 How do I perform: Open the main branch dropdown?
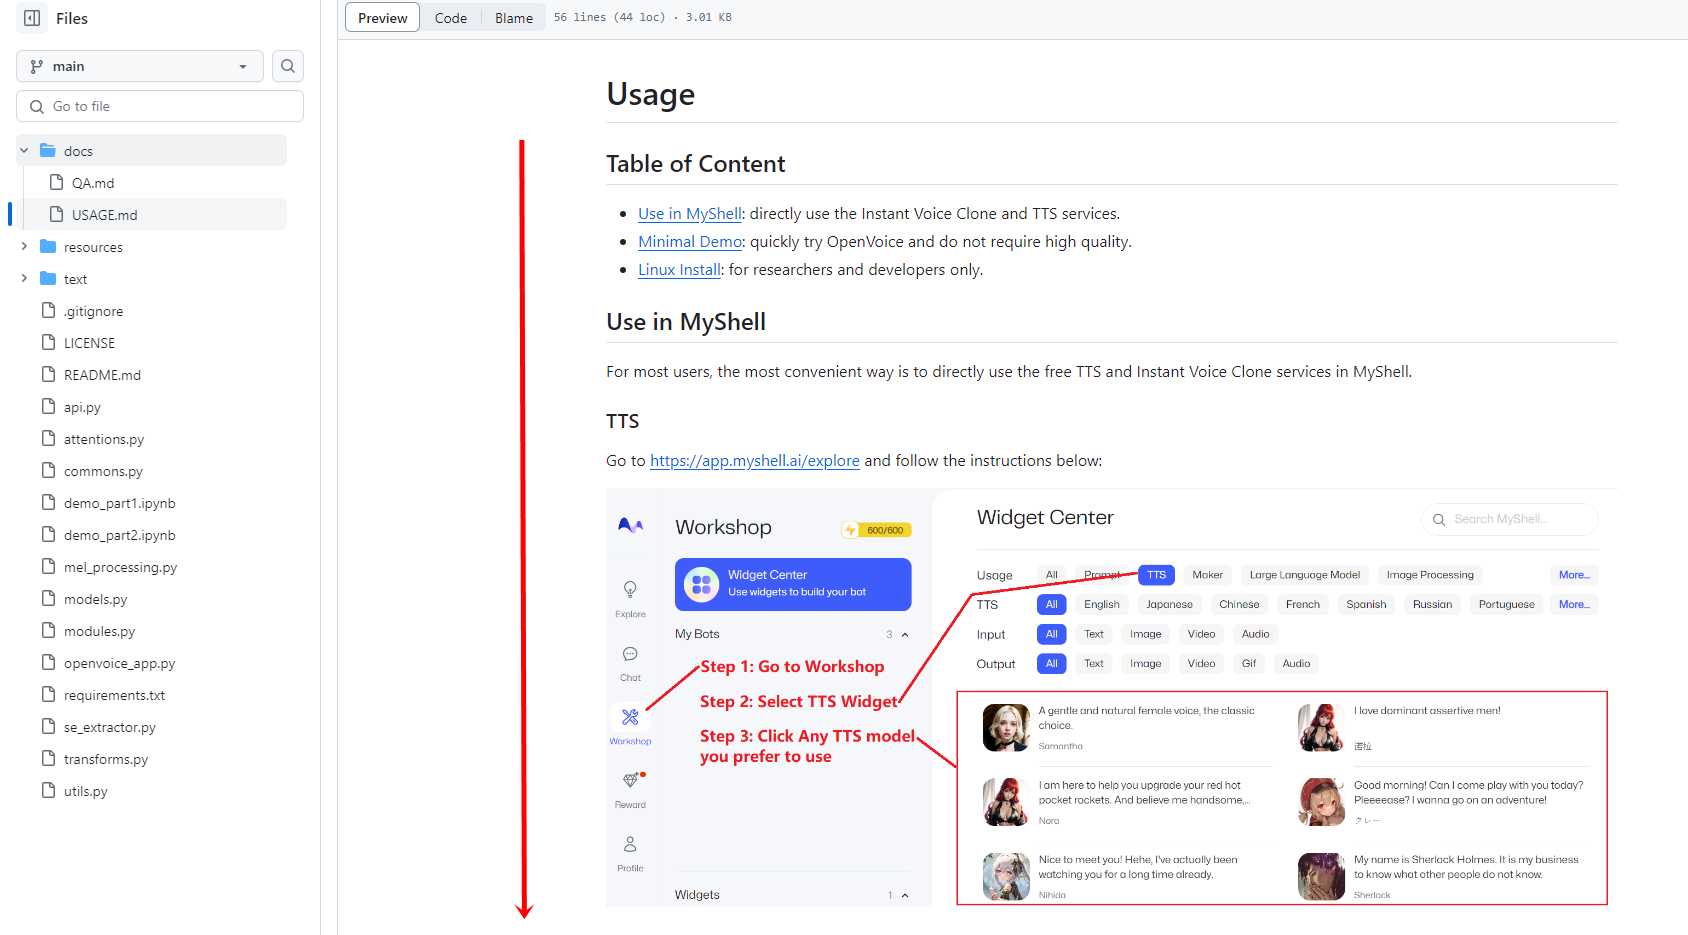click(140, 66)
